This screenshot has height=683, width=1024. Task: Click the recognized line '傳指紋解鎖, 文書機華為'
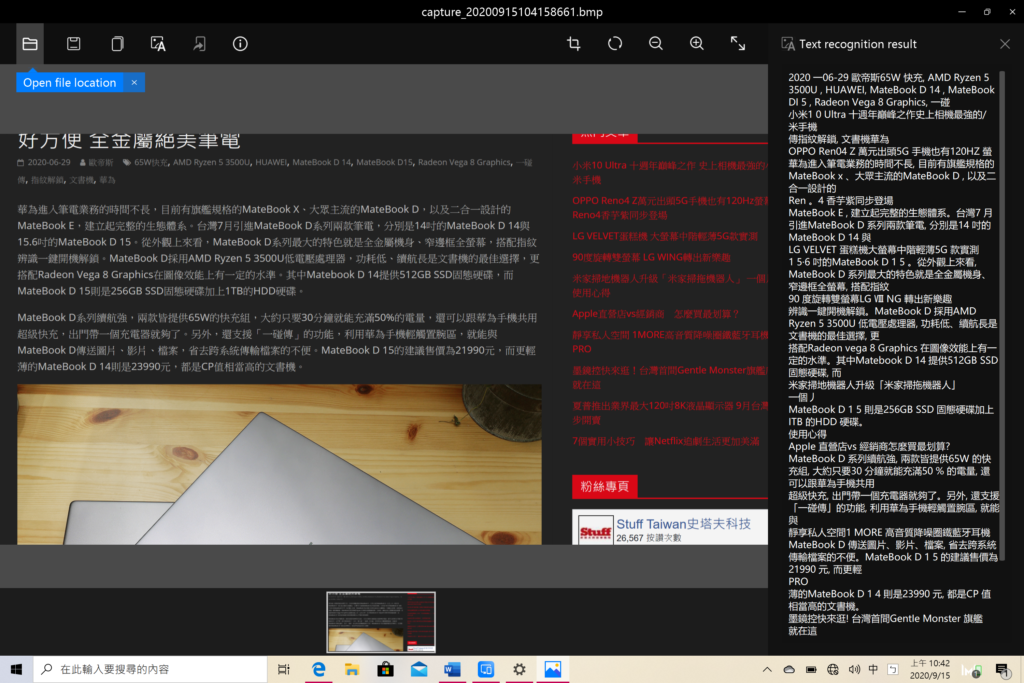click(839, 139)
